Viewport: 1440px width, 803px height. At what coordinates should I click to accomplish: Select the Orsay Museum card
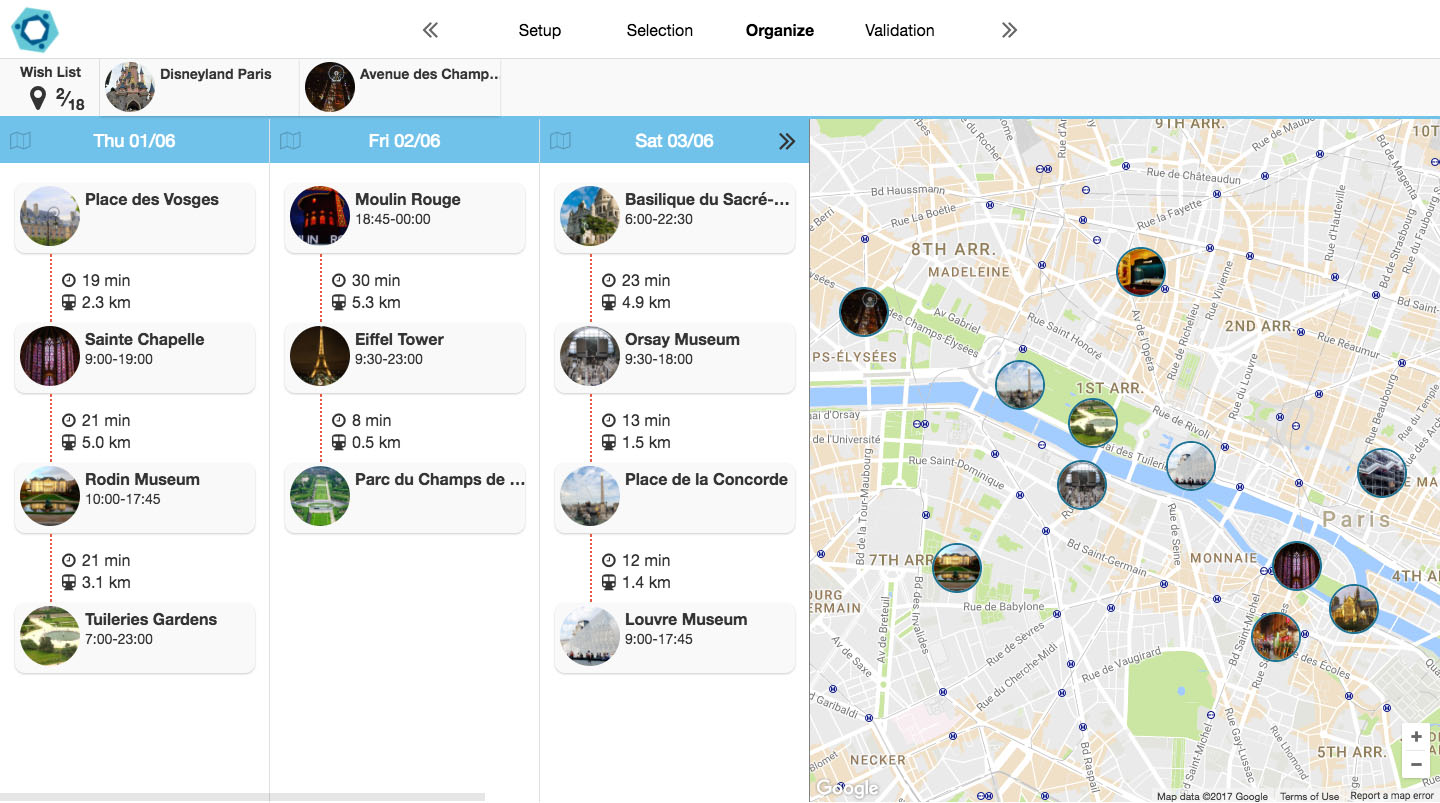[x=675, y=357]
